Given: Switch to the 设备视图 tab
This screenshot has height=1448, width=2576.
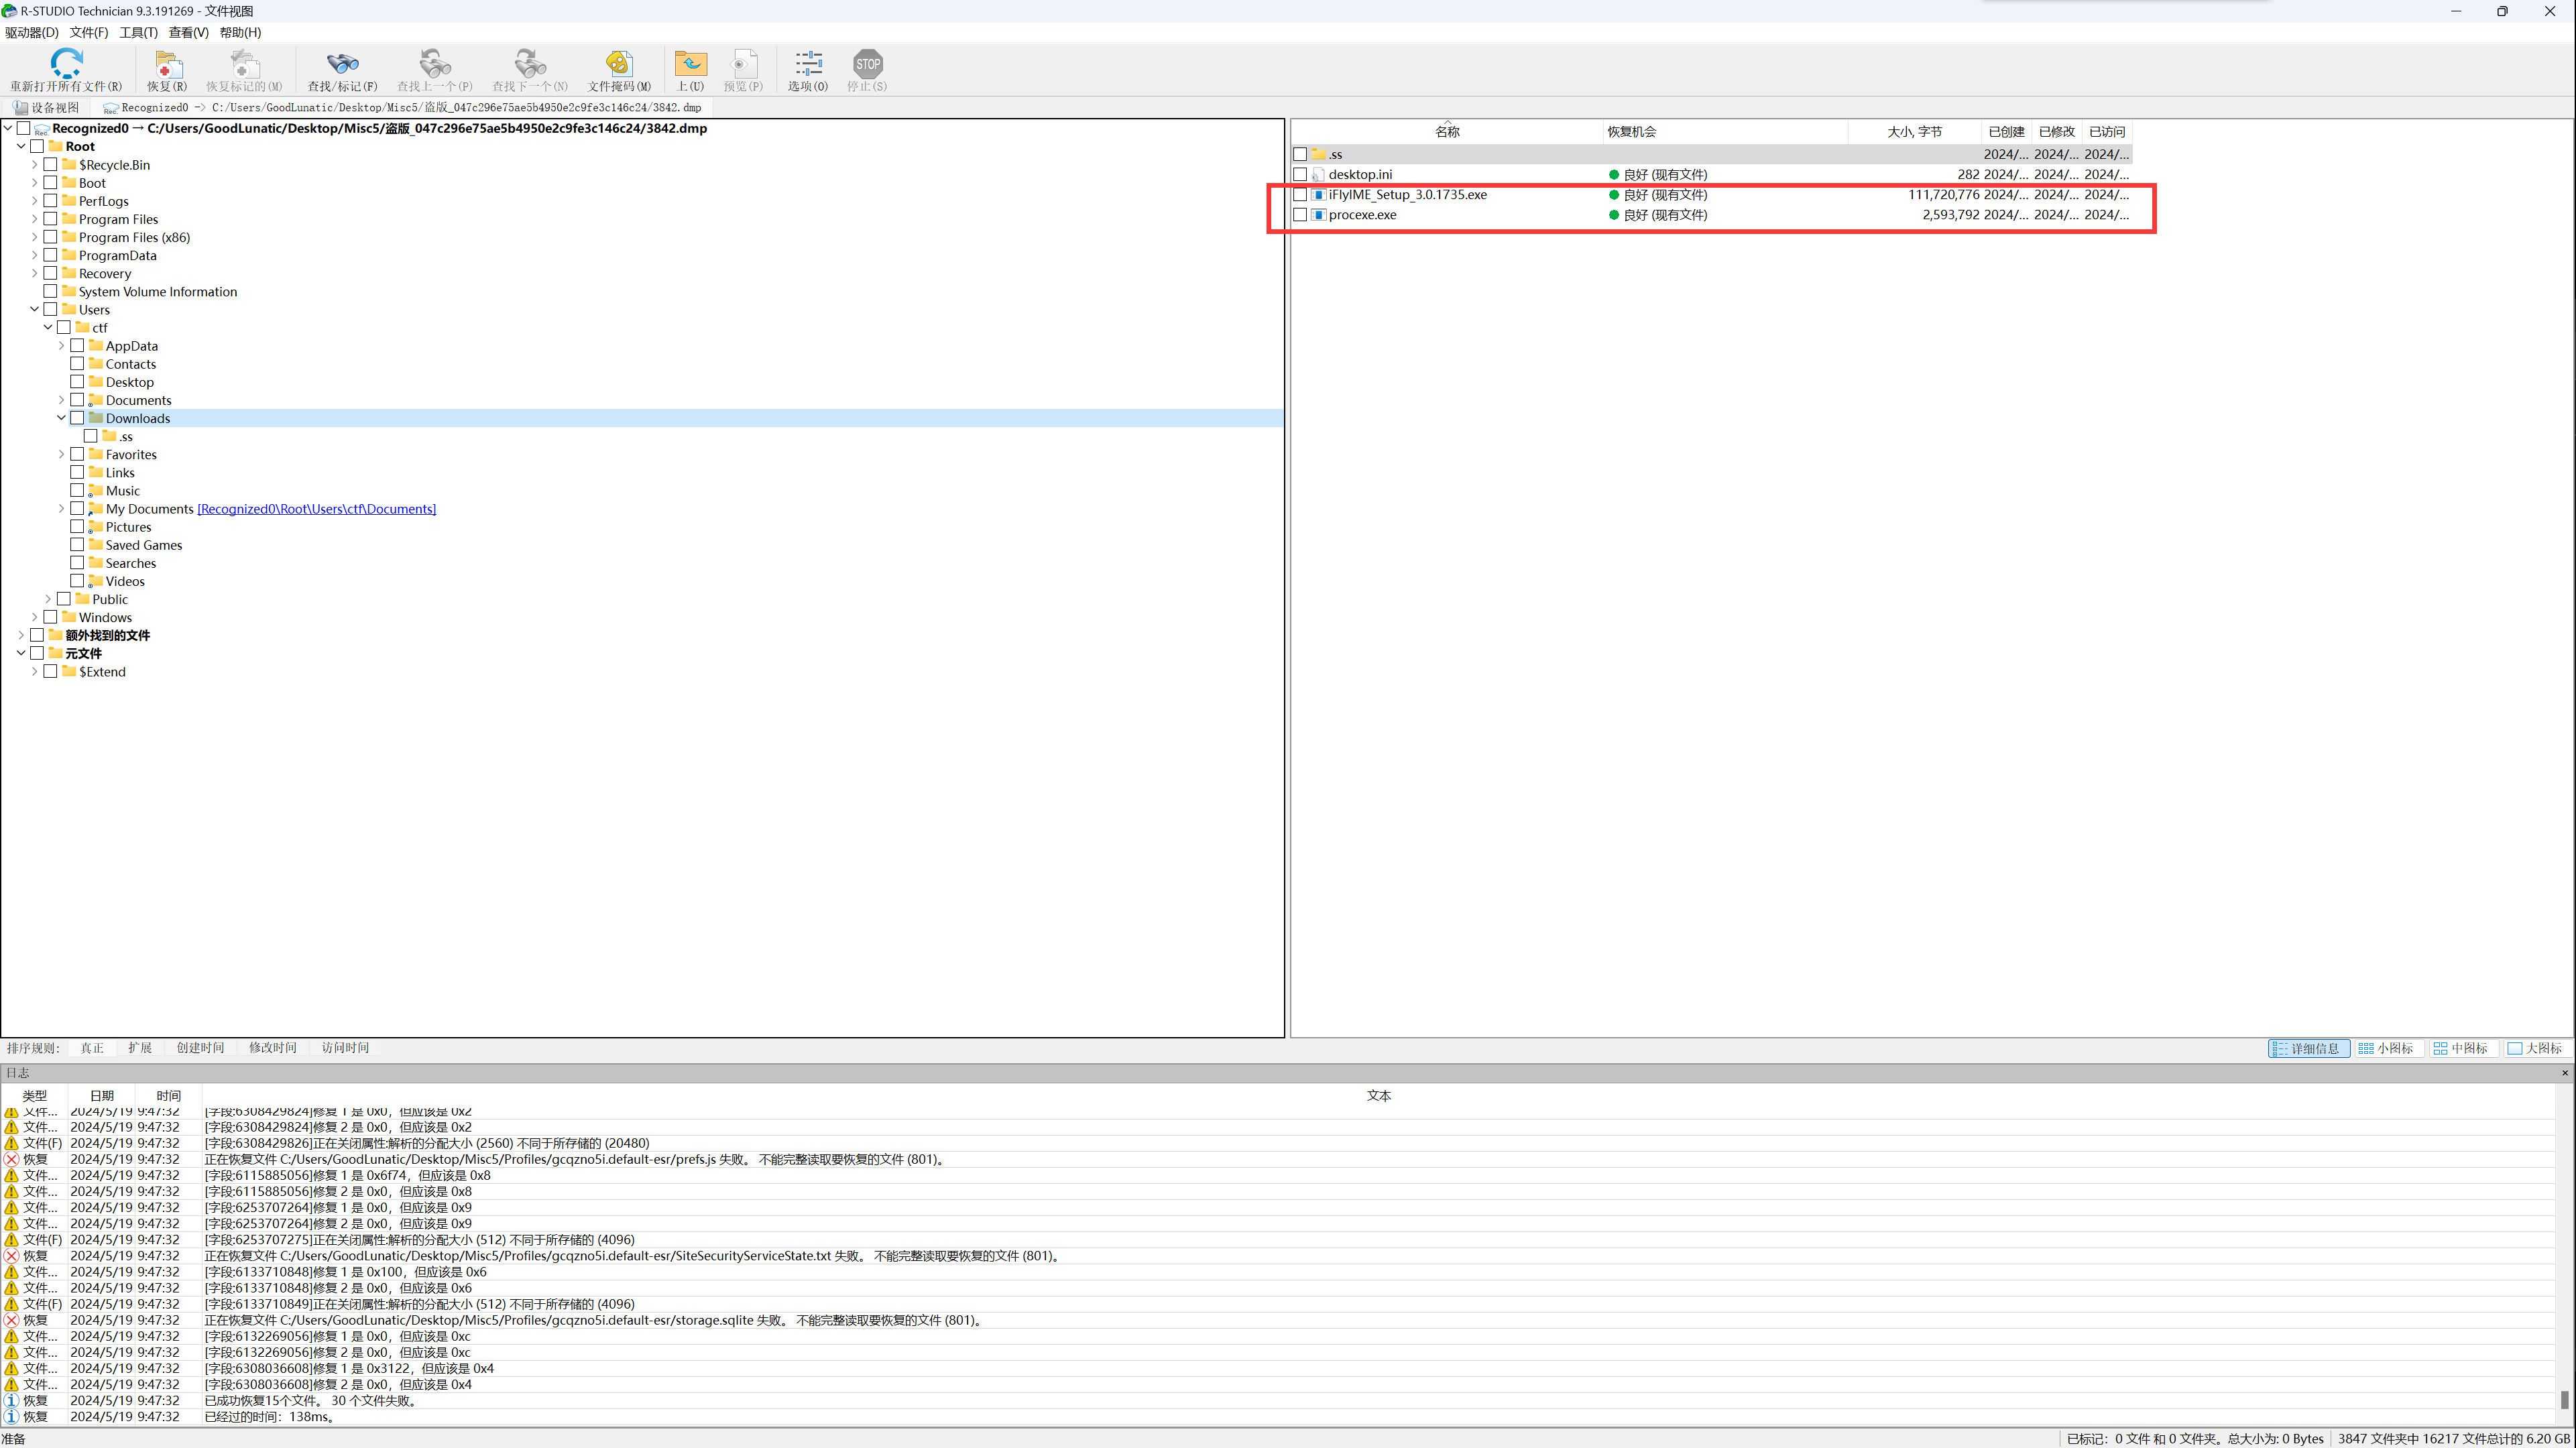Looking at the screenshot, I should (46, 107).
